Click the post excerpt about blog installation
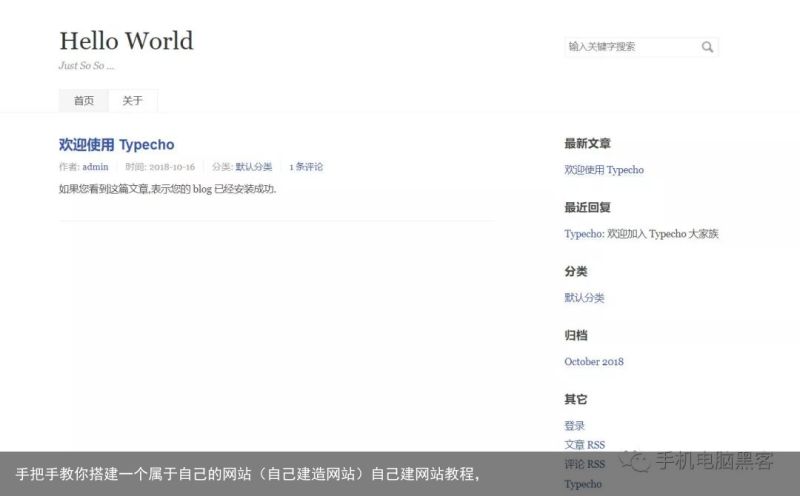 167,189
